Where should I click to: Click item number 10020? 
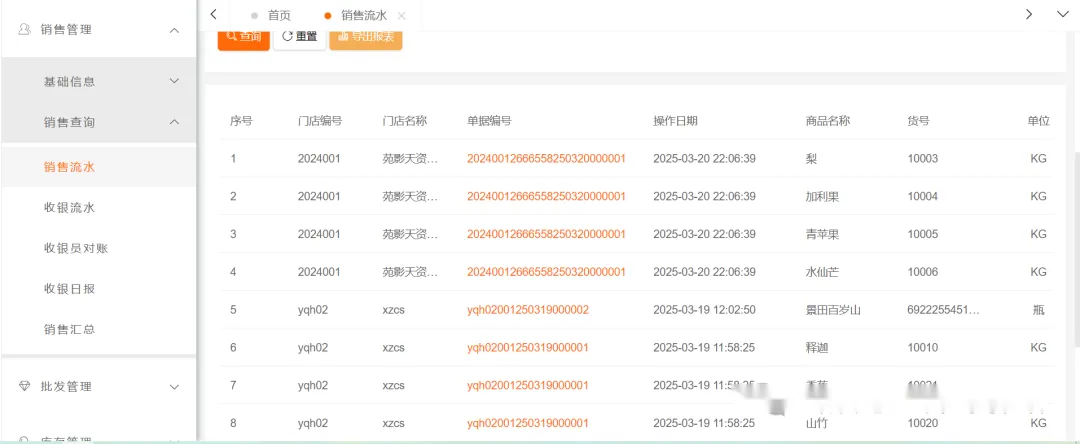[923, 423]
